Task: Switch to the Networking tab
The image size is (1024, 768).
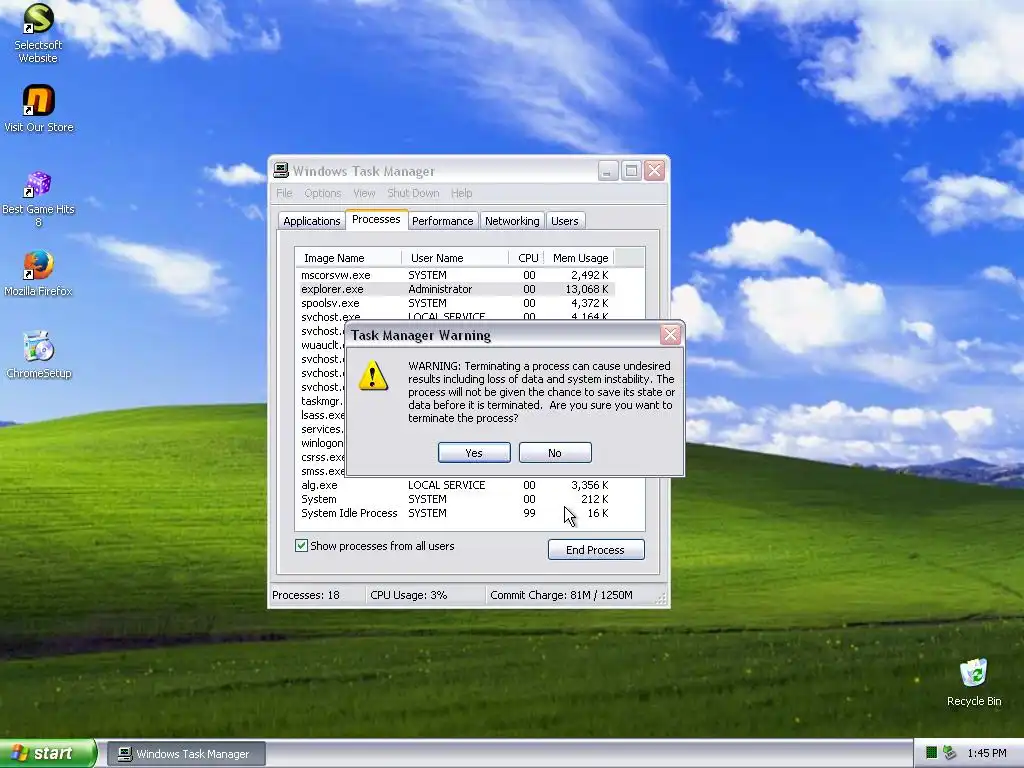Action: pyautogui.click(x=512, y=221)
